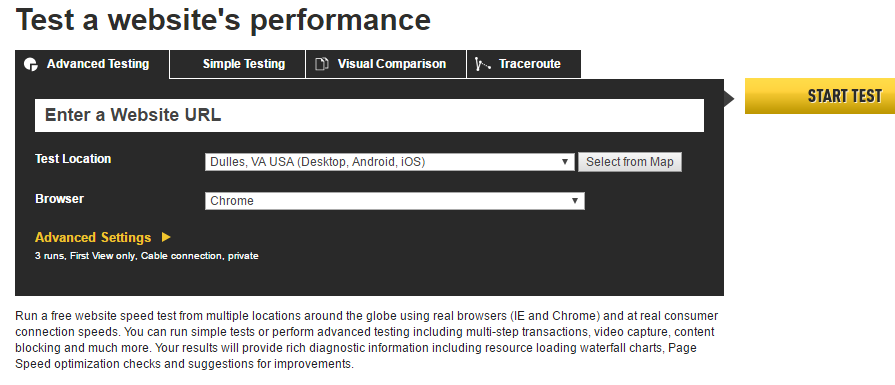Click the Test Location label

[x=73, y=159]
